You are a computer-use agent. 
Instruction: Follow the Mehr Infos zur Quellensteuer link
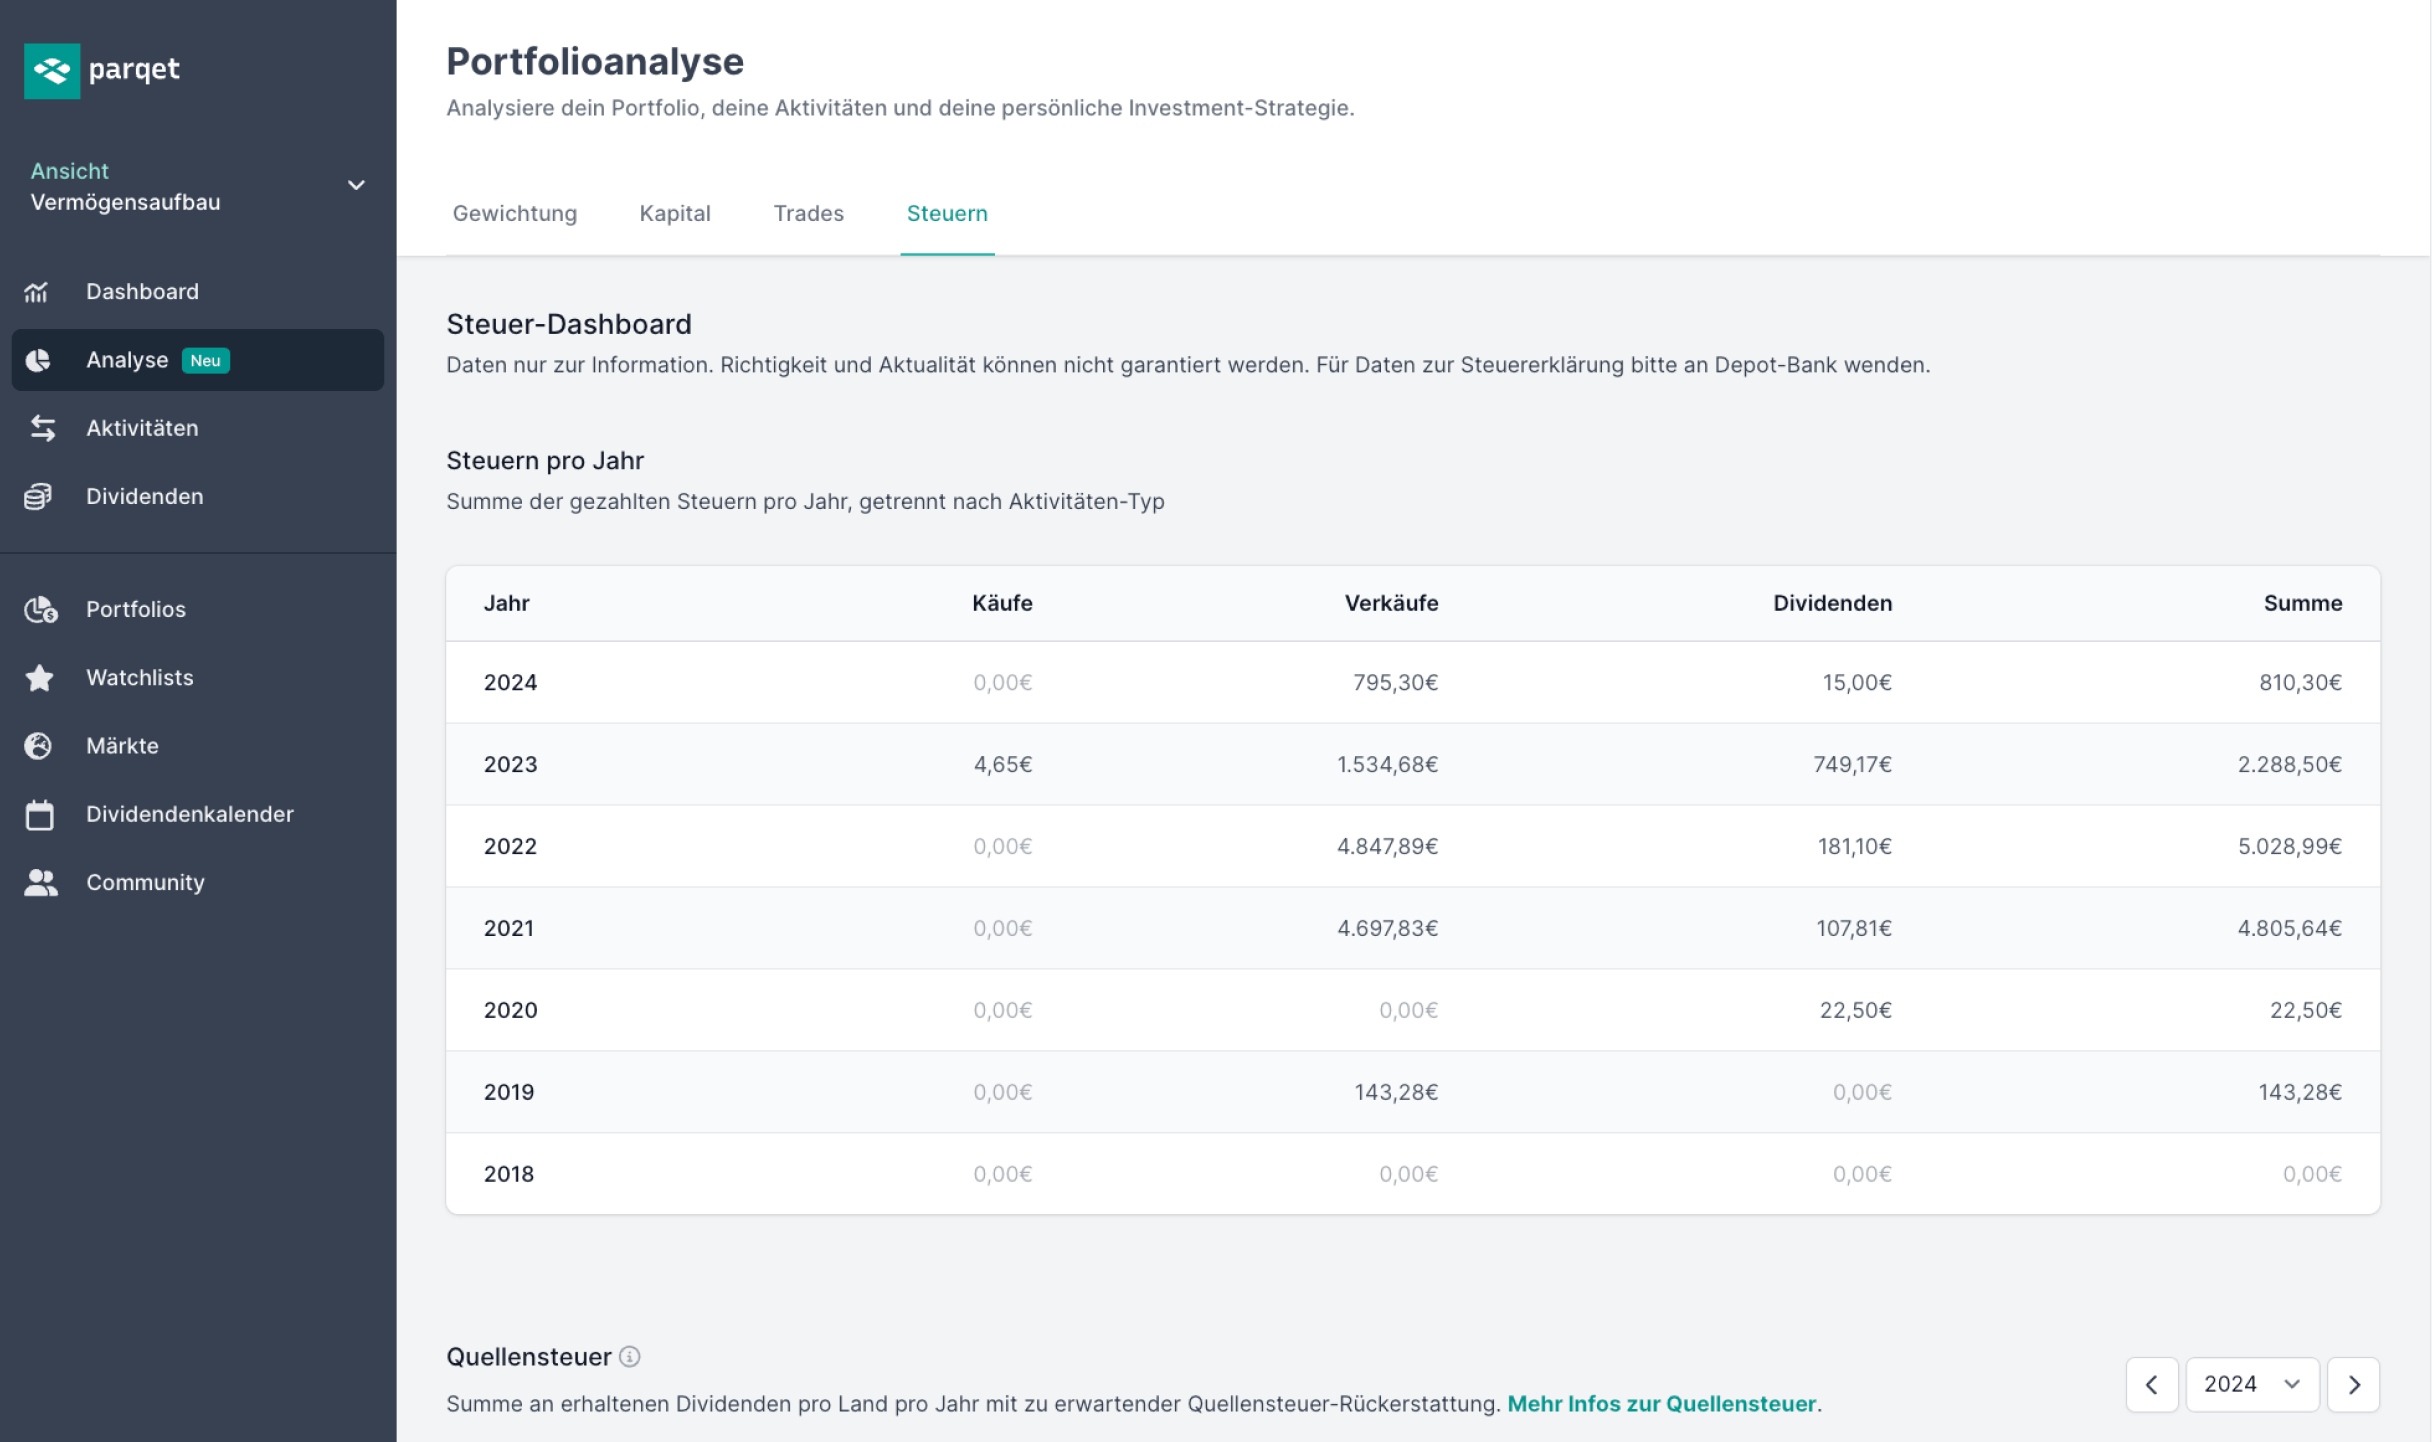(1661, 1404)
